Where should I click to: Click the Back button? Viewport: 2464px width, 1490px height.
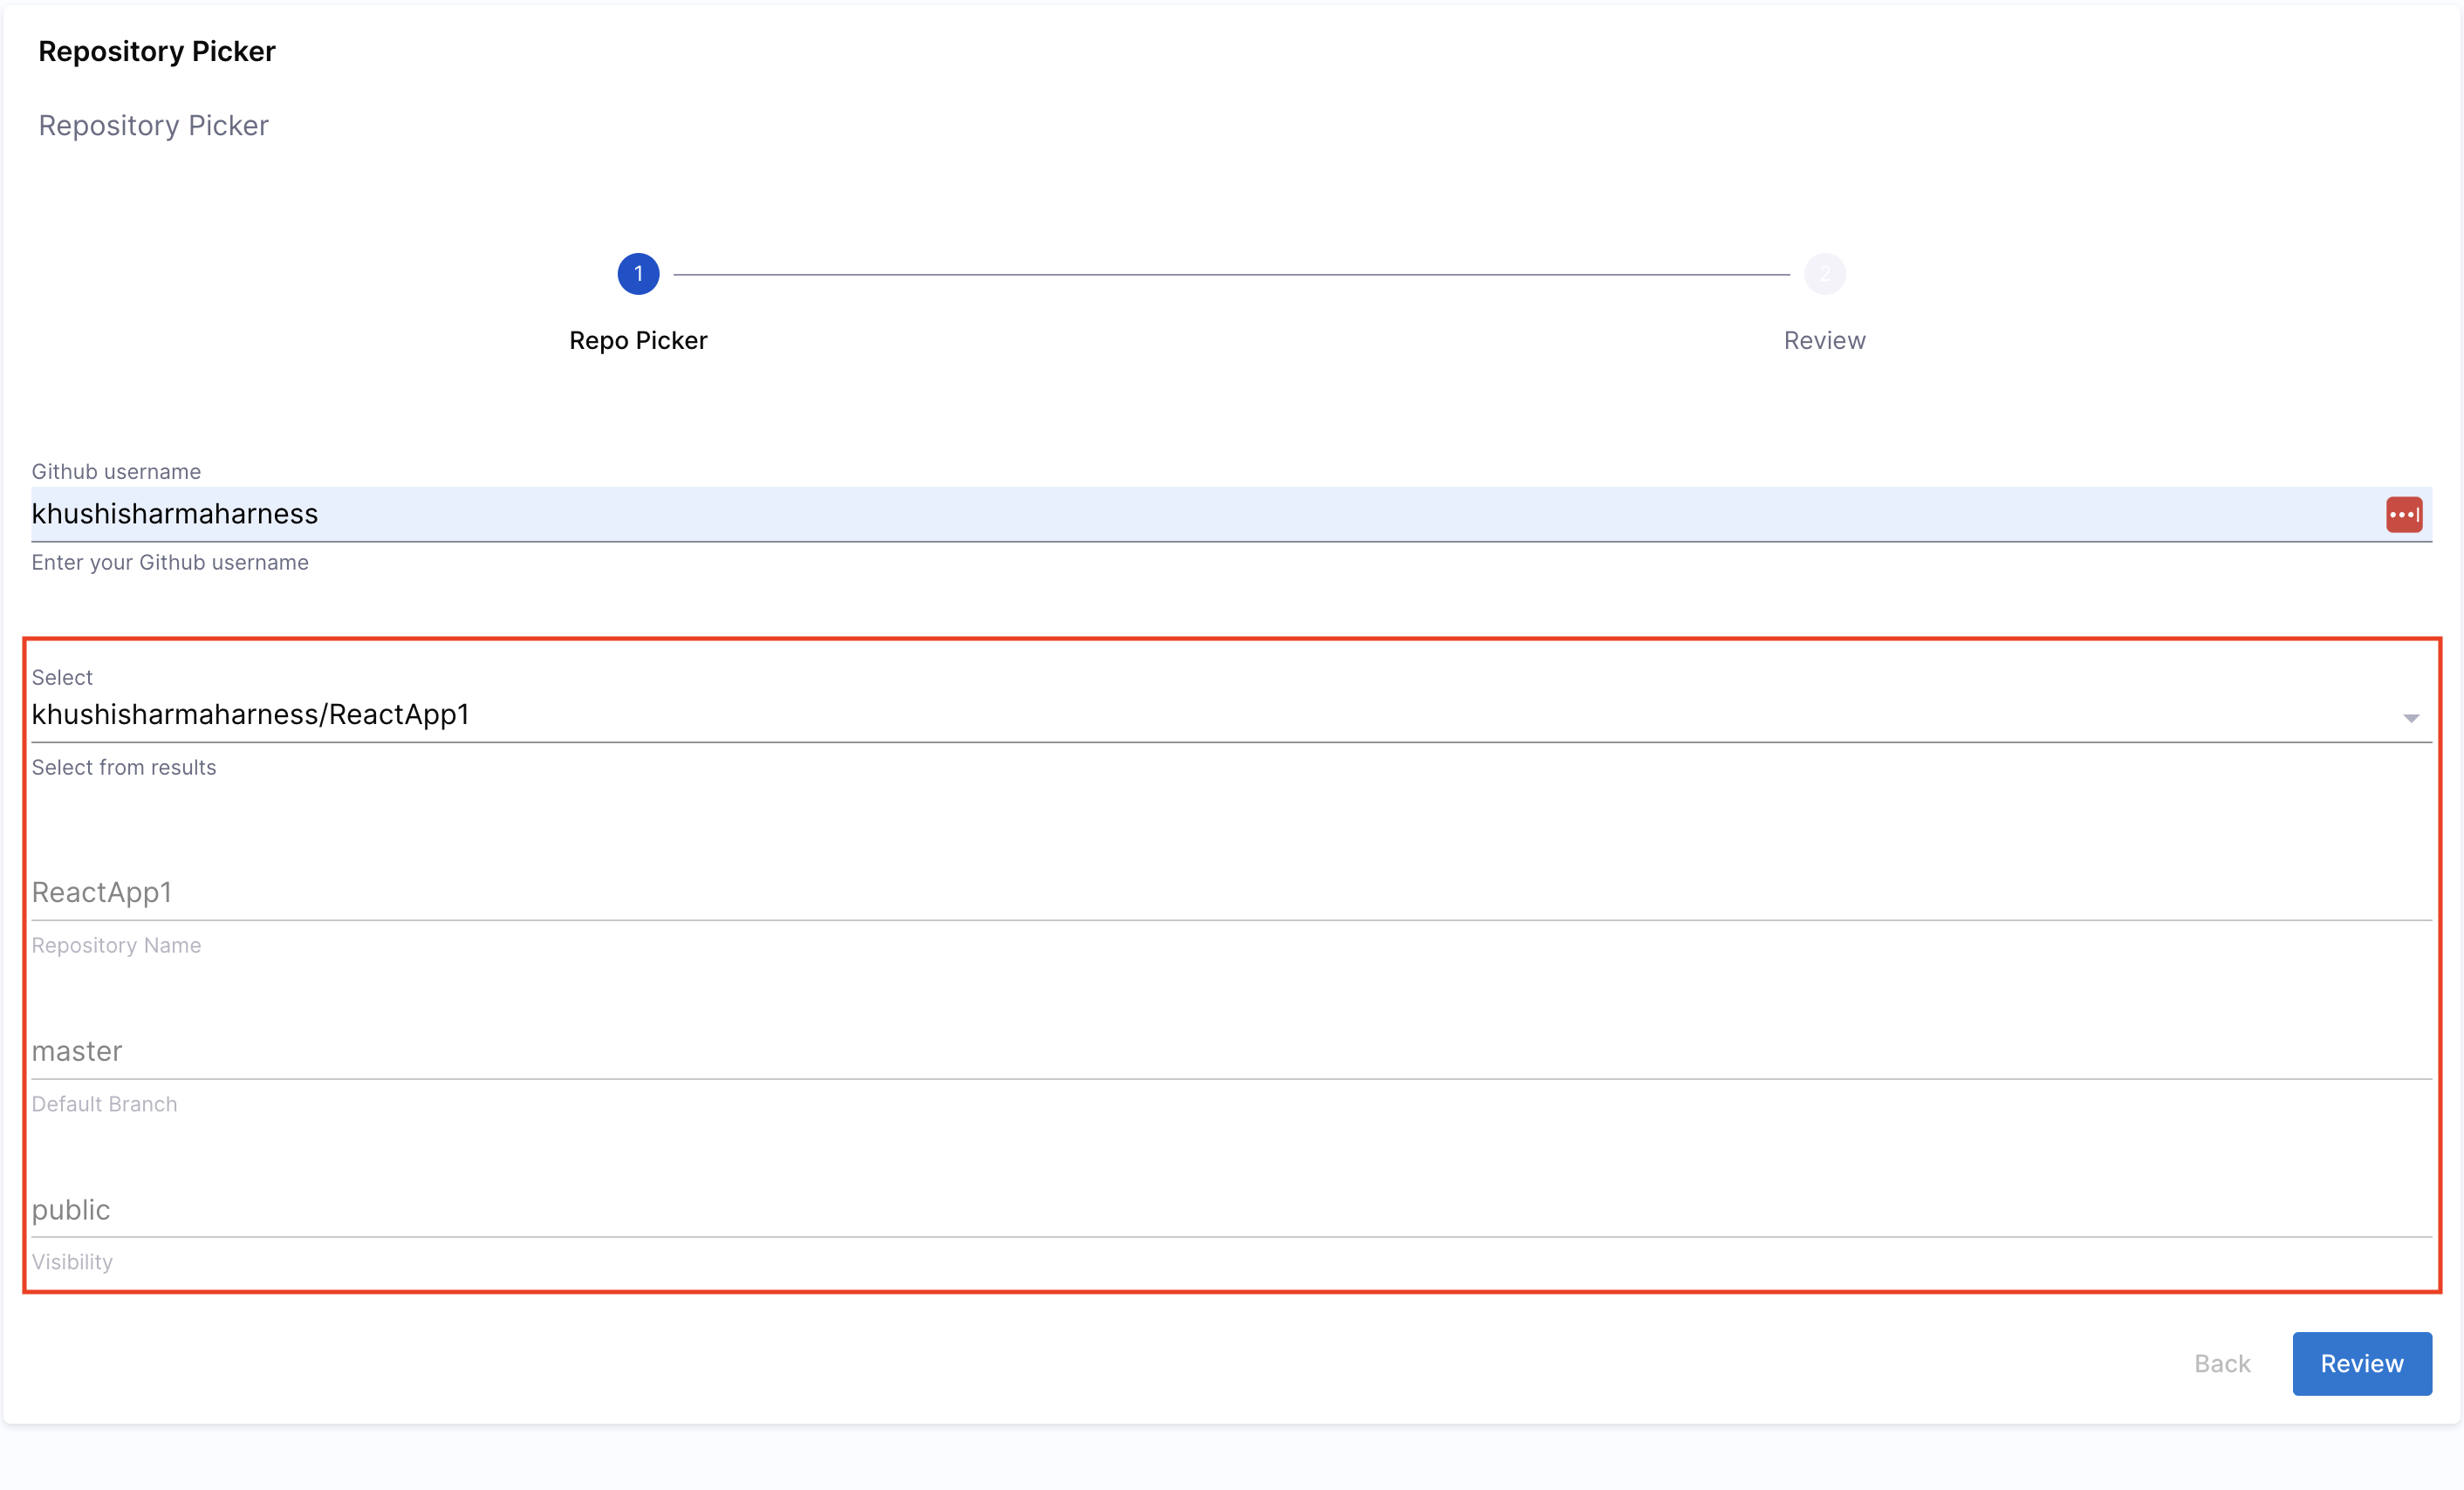2221,1363
